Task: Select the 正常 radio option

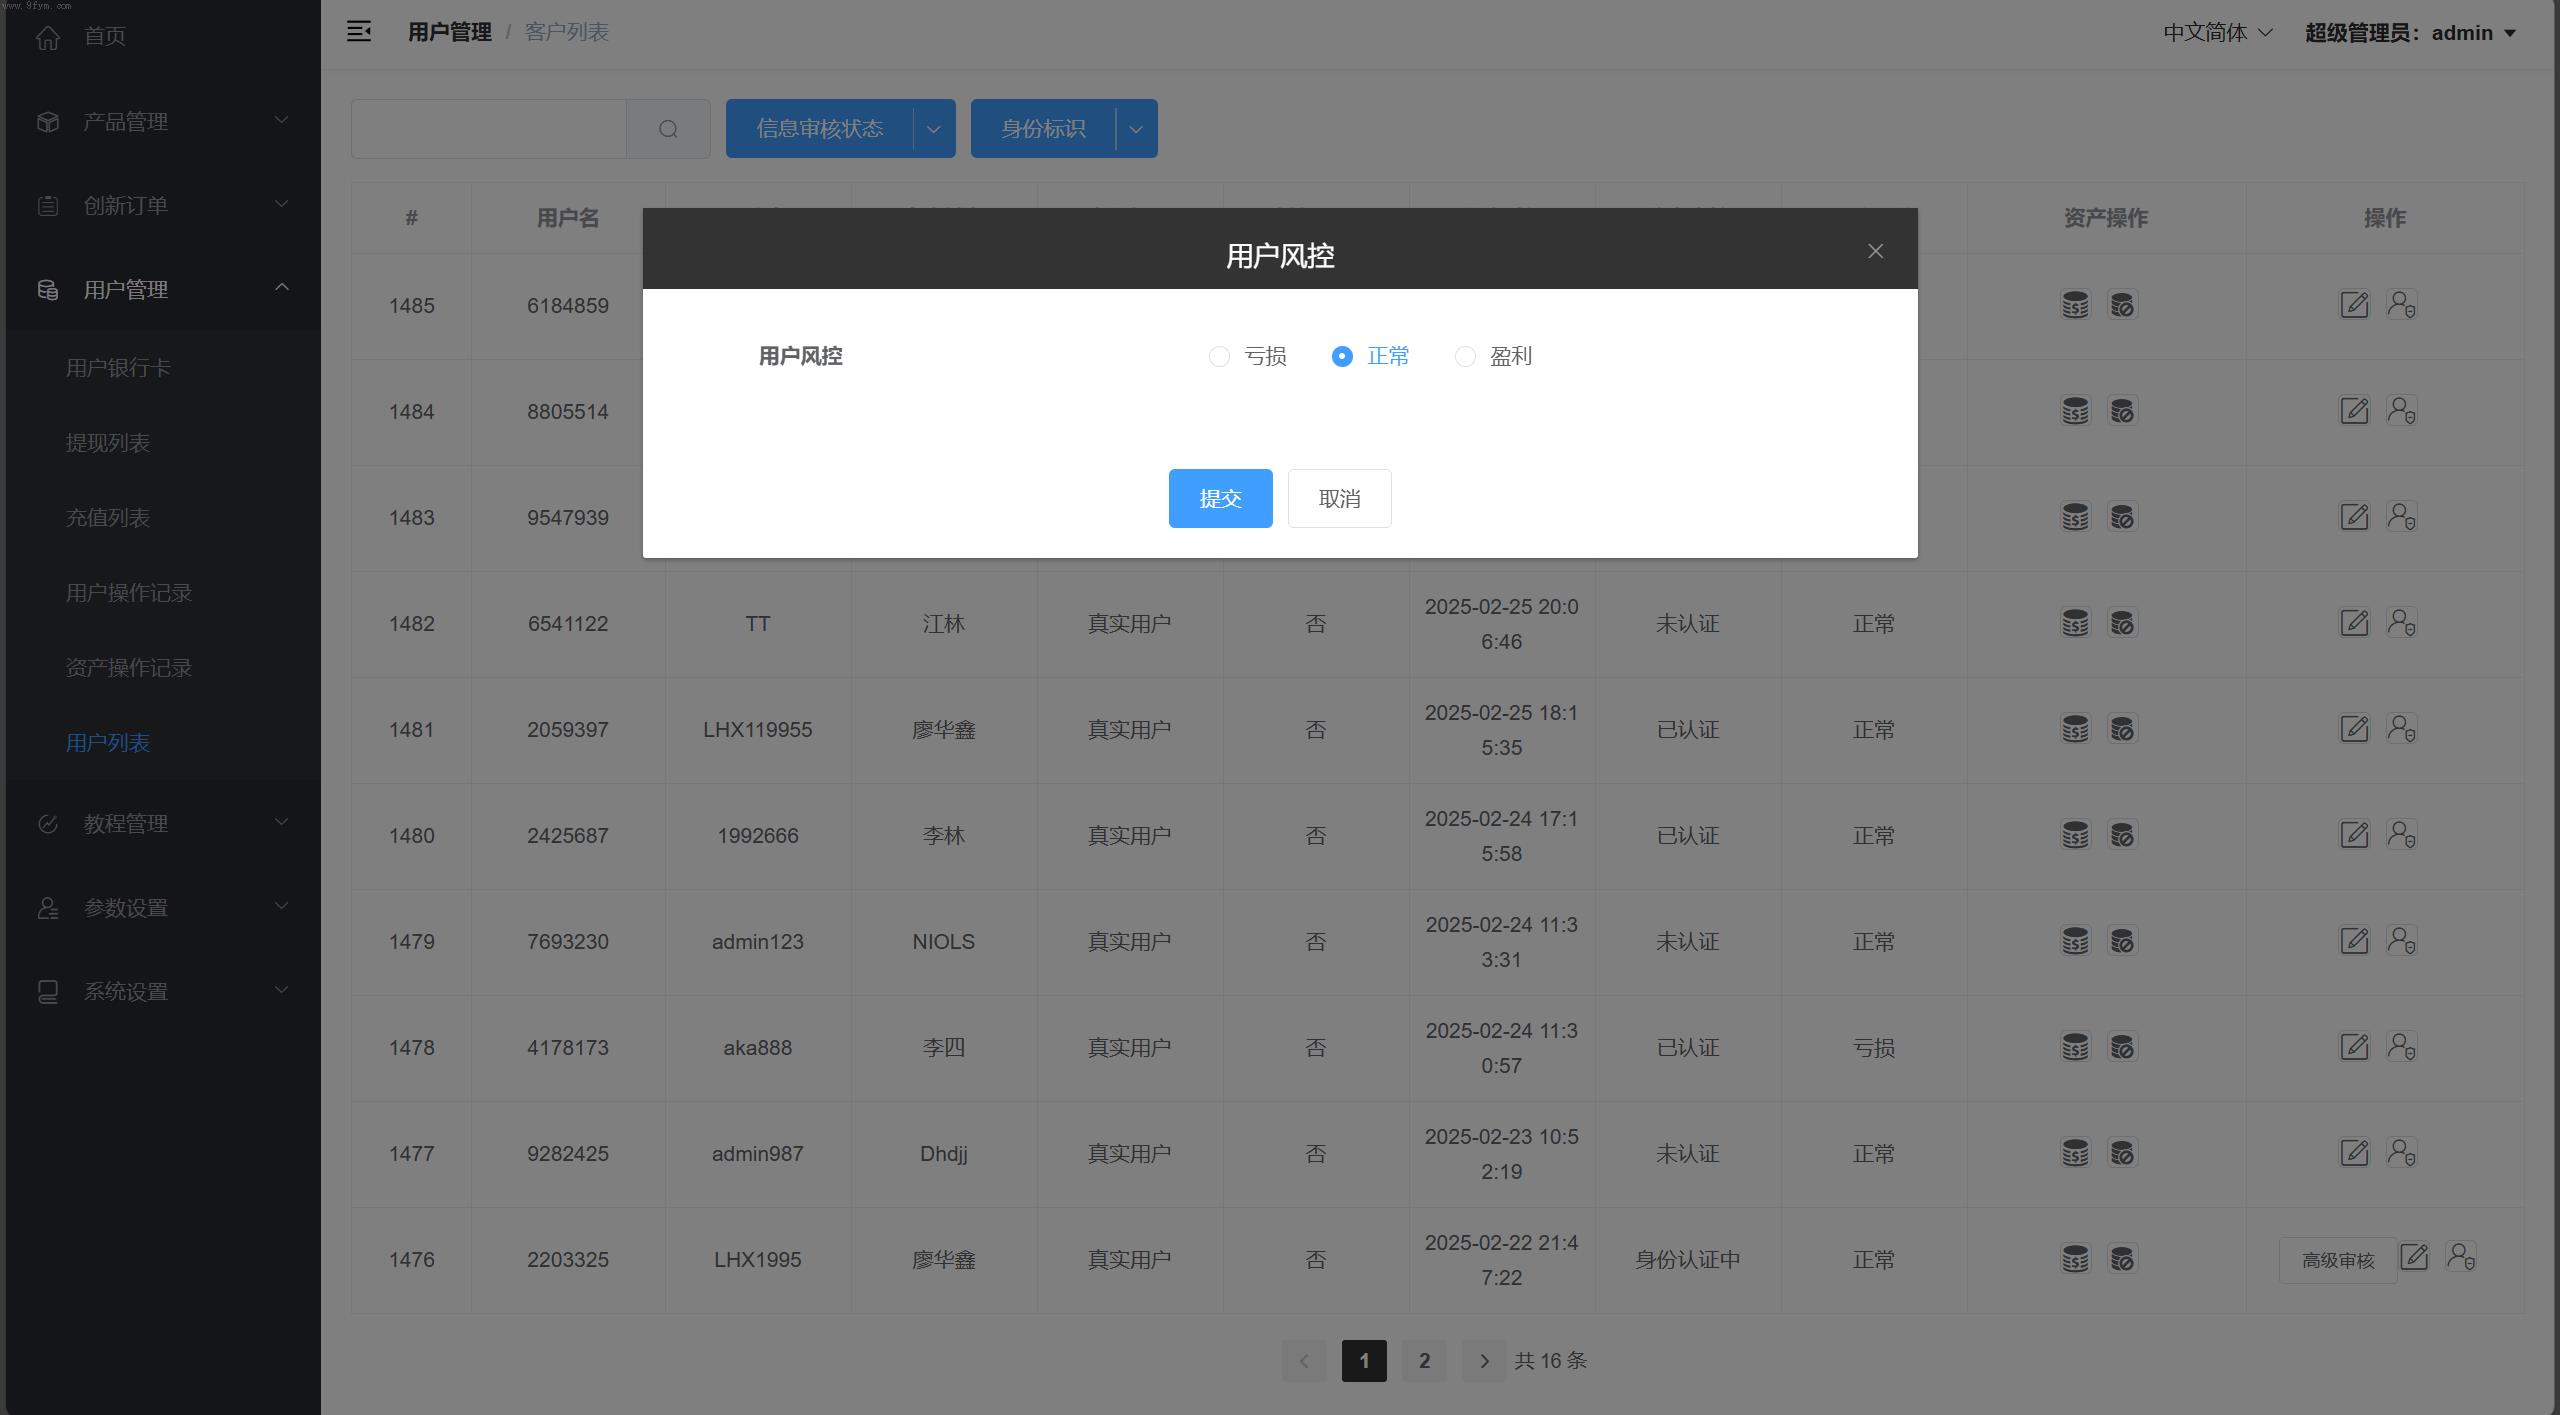Action: 1342,357
